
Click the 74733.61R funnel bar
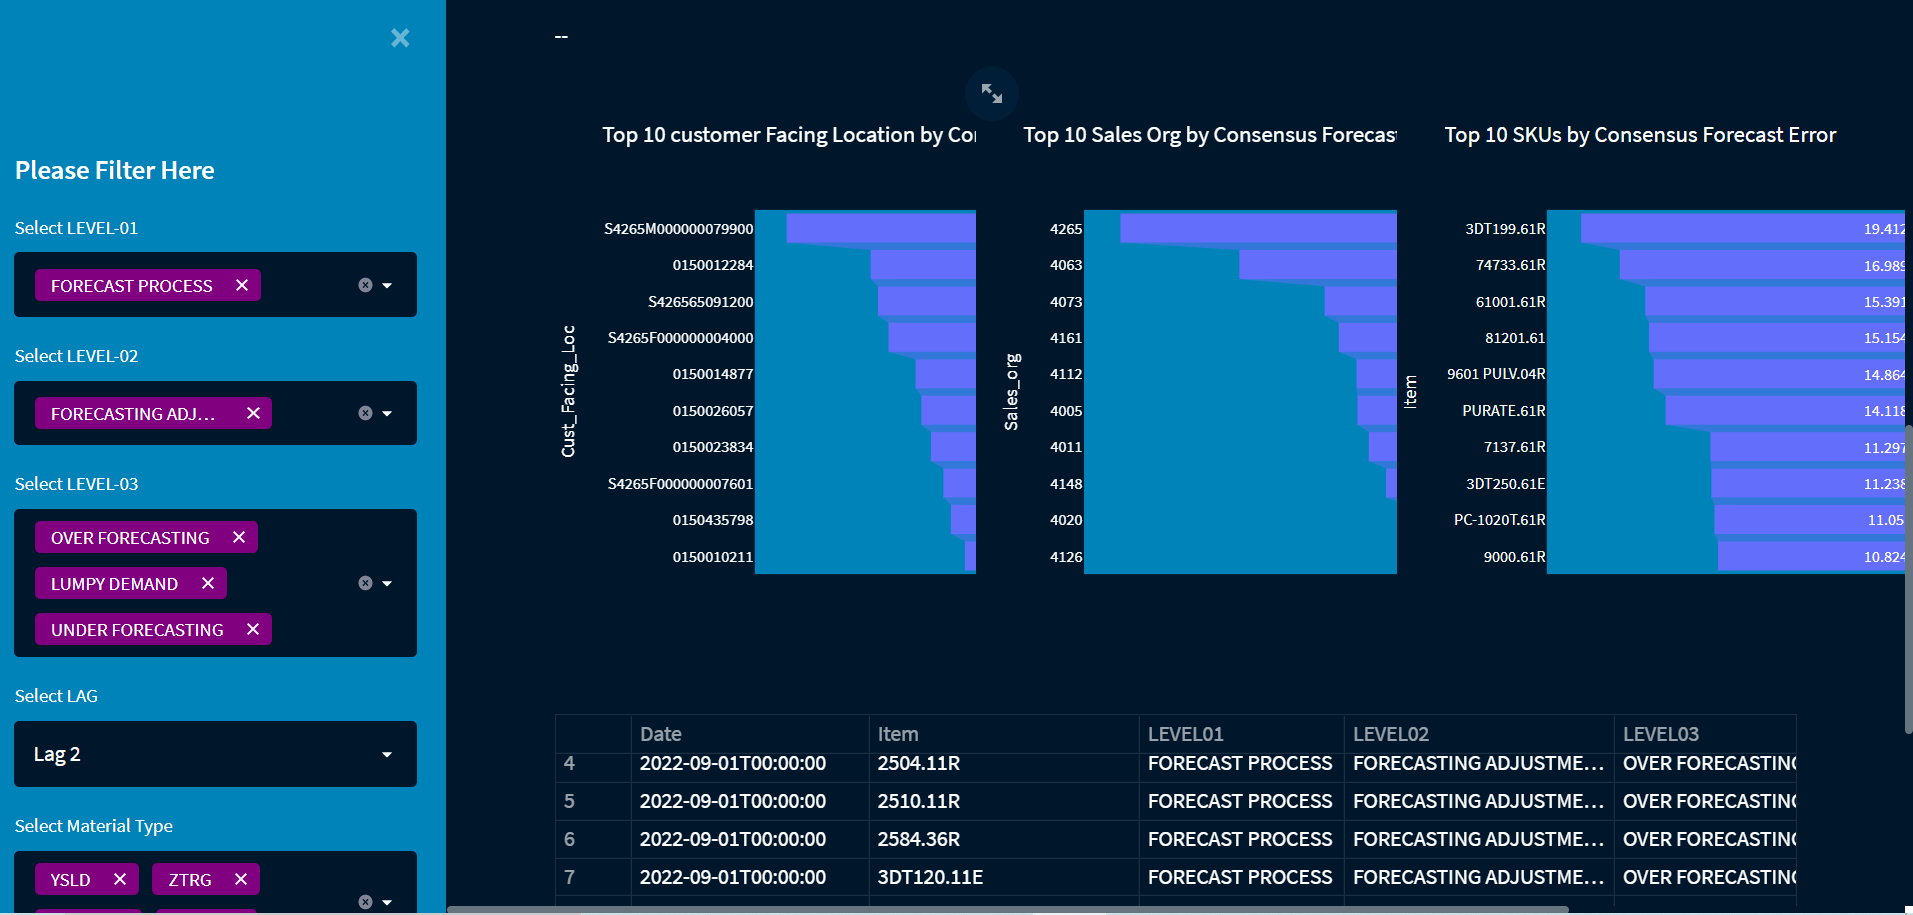pyautogui.click(x=1762, y=265)
